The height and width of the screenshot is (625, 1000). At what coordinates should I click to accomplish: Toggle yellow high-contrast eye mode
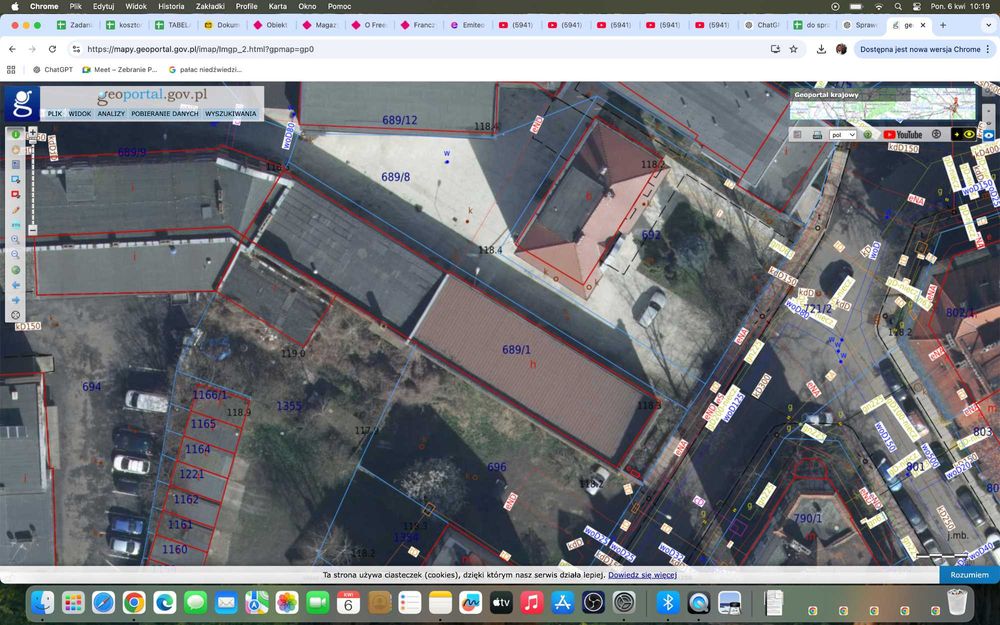coord(964,135)
